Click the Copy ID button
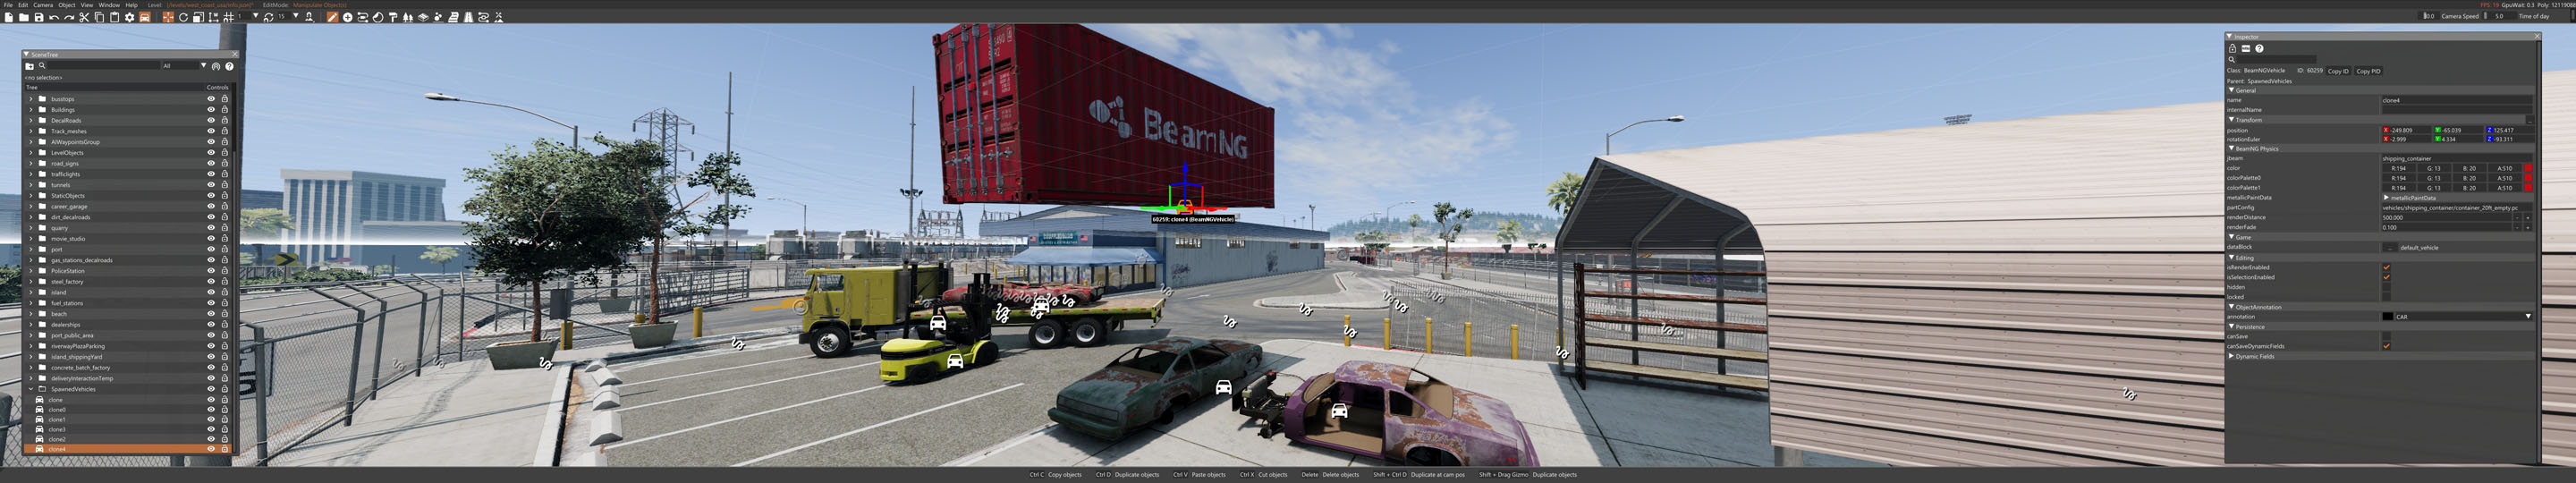The image size is (2576, 483). 2339,71
